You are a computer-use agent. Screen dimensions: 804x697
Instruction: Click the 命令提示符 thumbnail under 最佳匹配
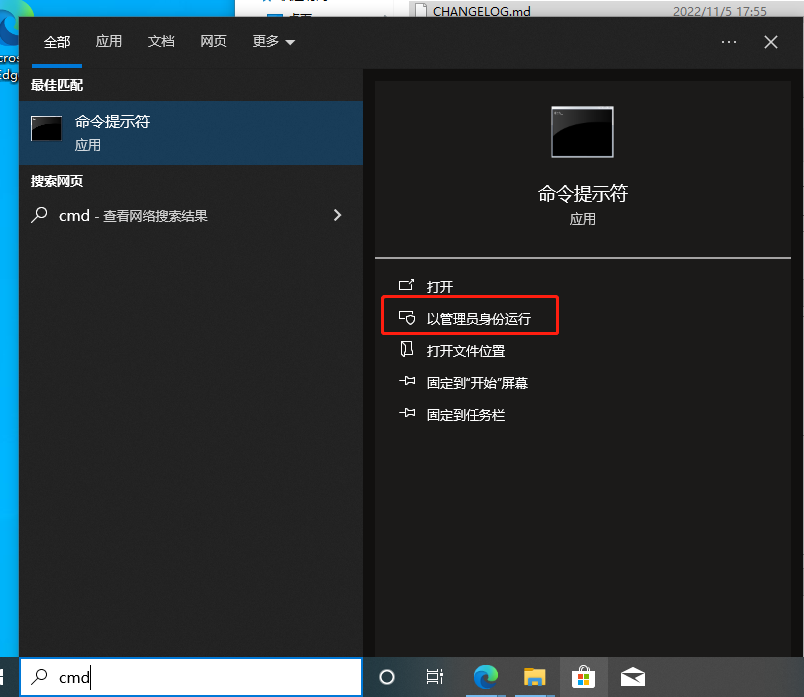46,128
